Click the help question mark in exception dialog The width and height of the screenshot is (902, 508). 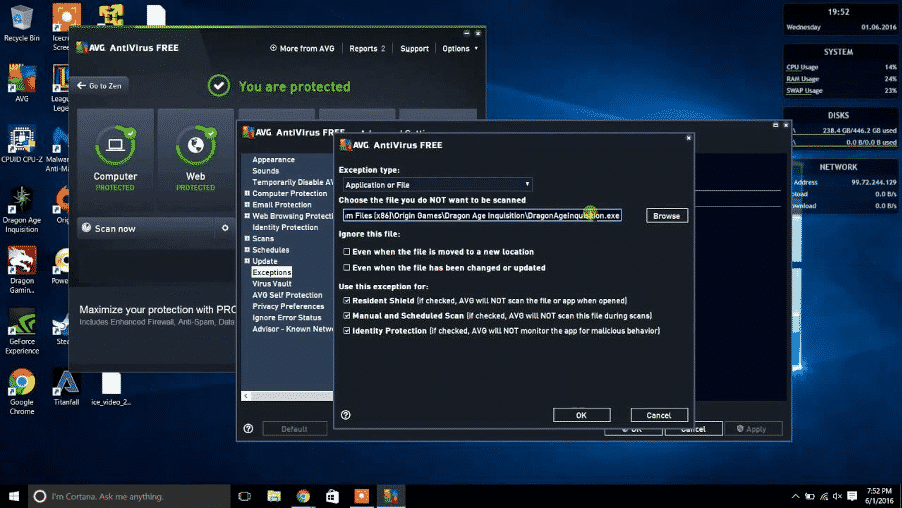[x=345, y=415]
